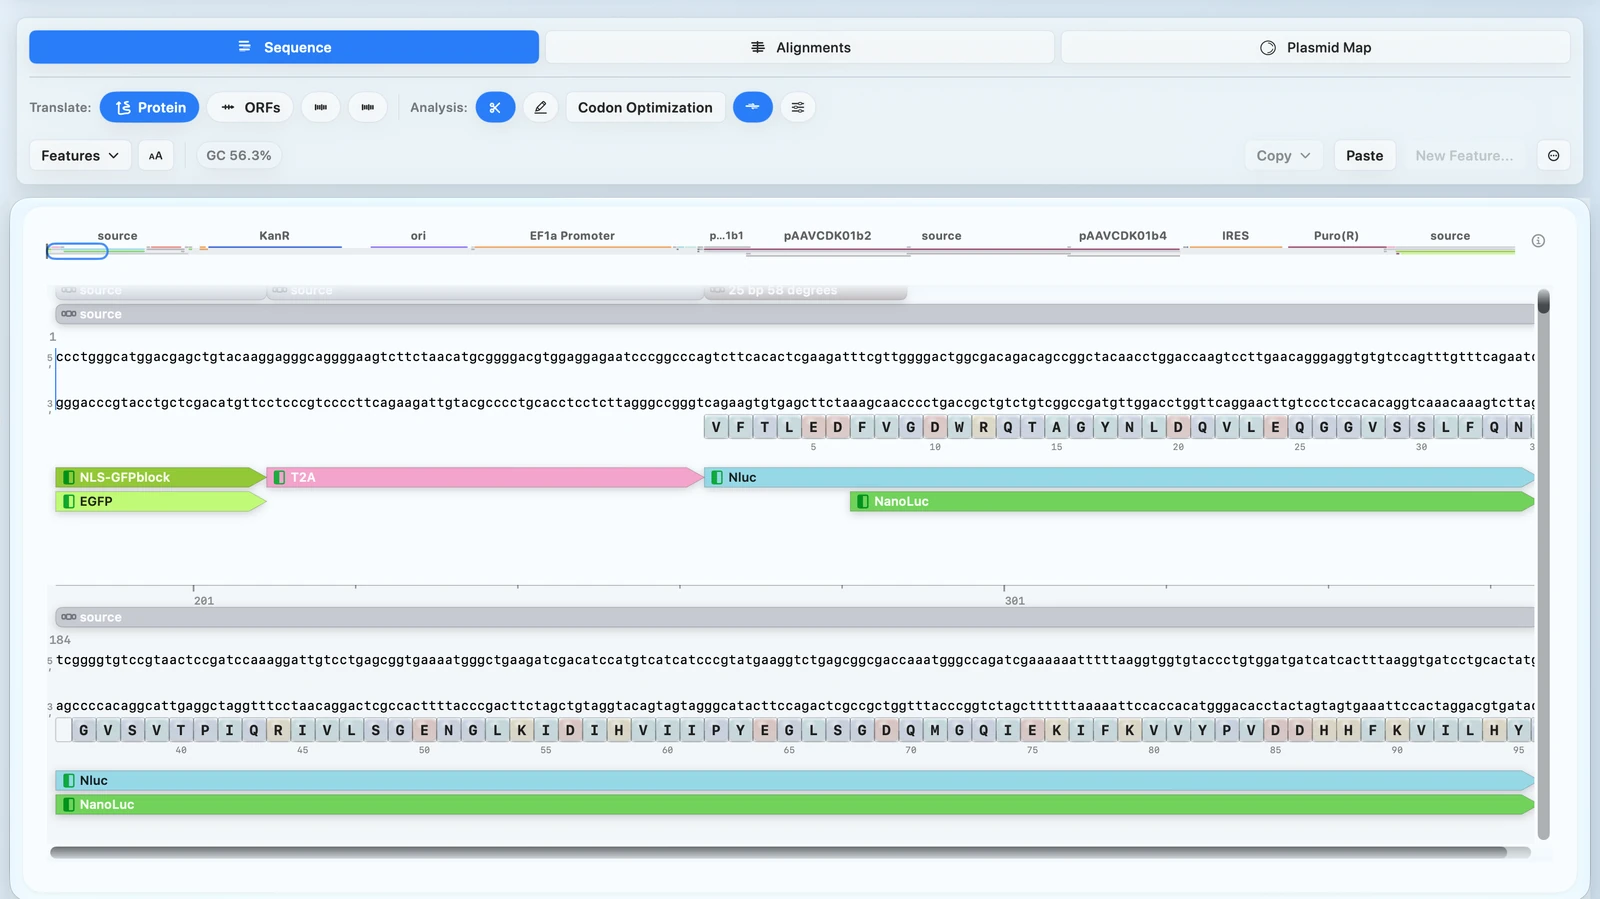The height and width of the screenshot is (899, 1600).
Task: Click the faded '25 bp 58 degrees' primer bar
Action: pos(806,291)
